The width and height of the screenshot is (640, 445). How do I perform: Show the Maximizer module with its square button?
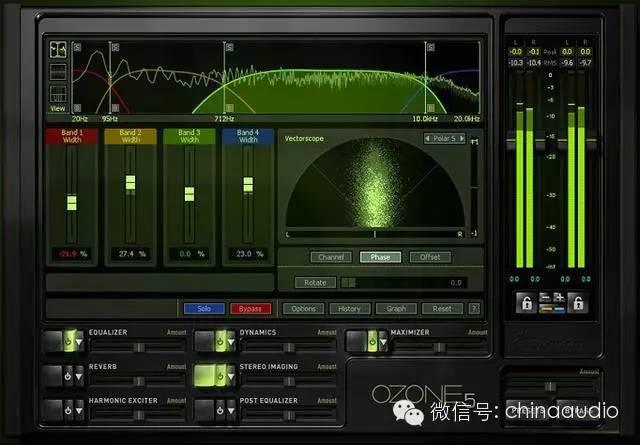tap(357, 341)
